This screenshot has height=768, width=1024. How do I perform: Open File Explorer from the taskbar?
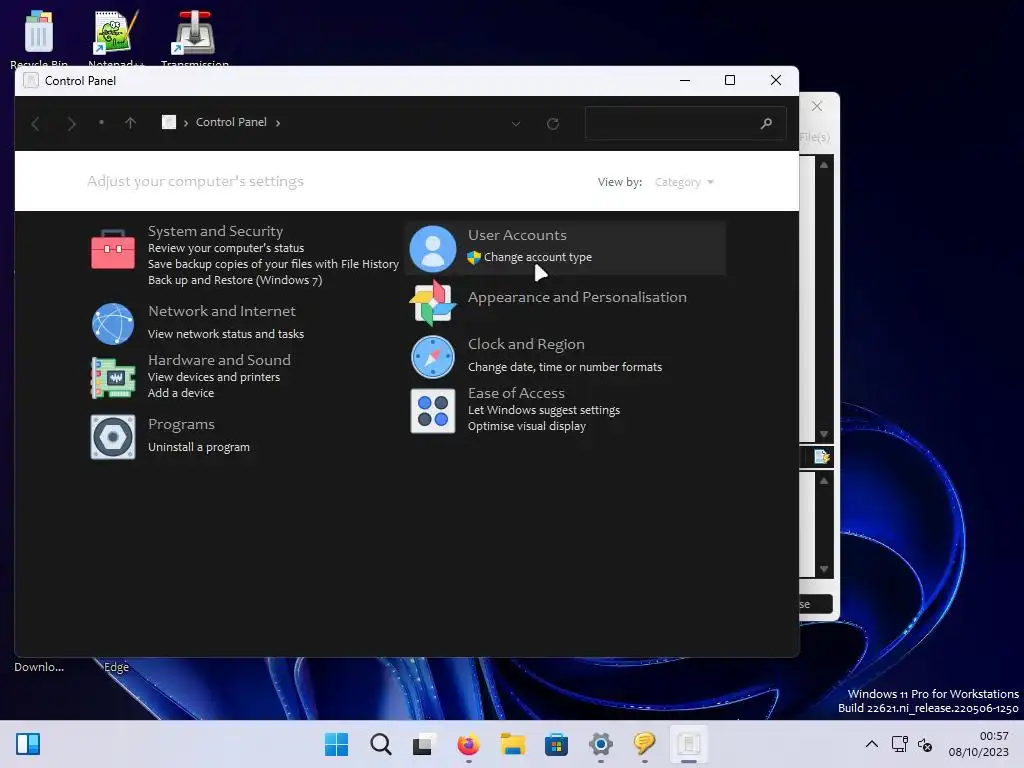pos(513,744)
